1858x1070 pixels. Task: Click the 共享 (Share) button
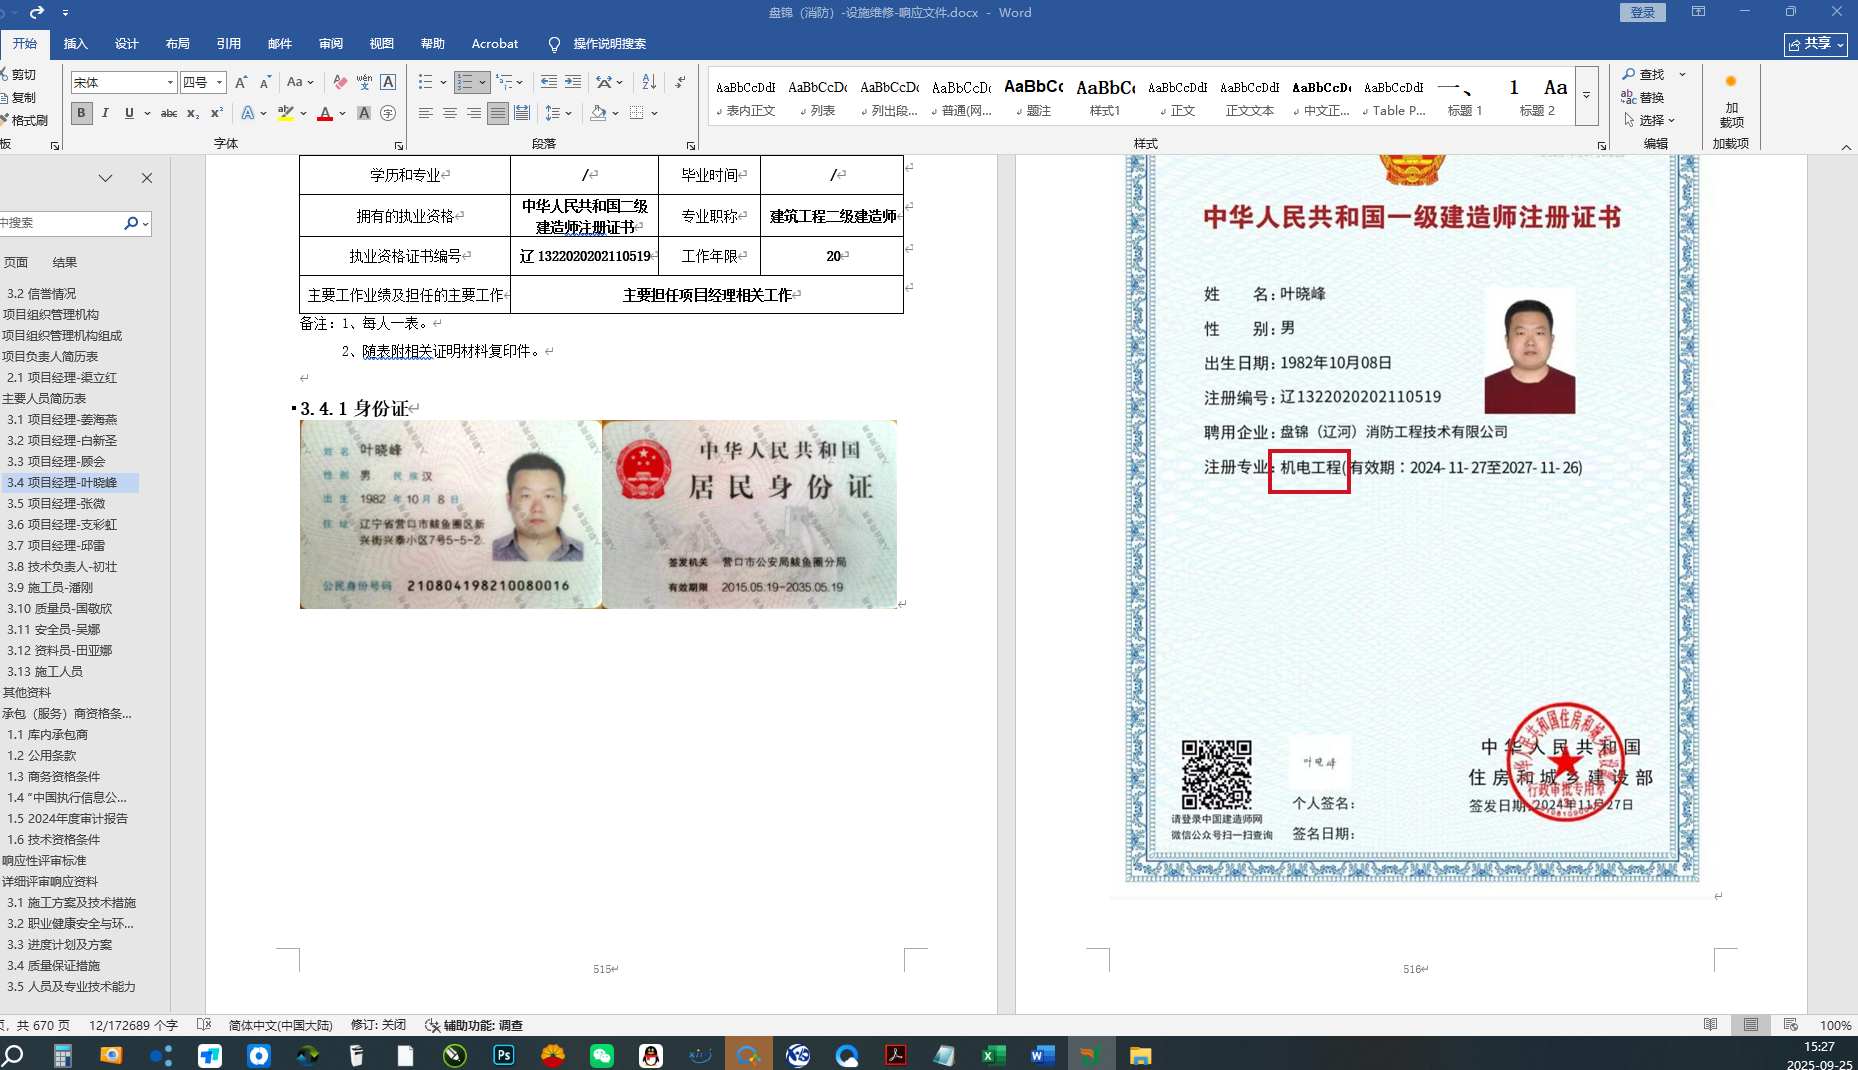(1815, 44)
